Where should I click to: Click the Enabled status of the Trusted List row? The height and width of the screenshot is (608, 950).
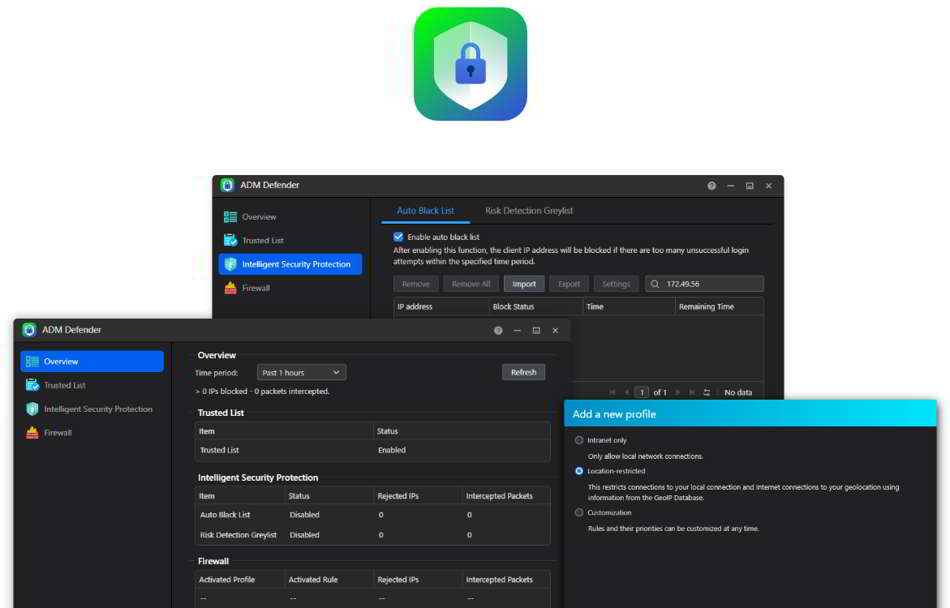392,450
